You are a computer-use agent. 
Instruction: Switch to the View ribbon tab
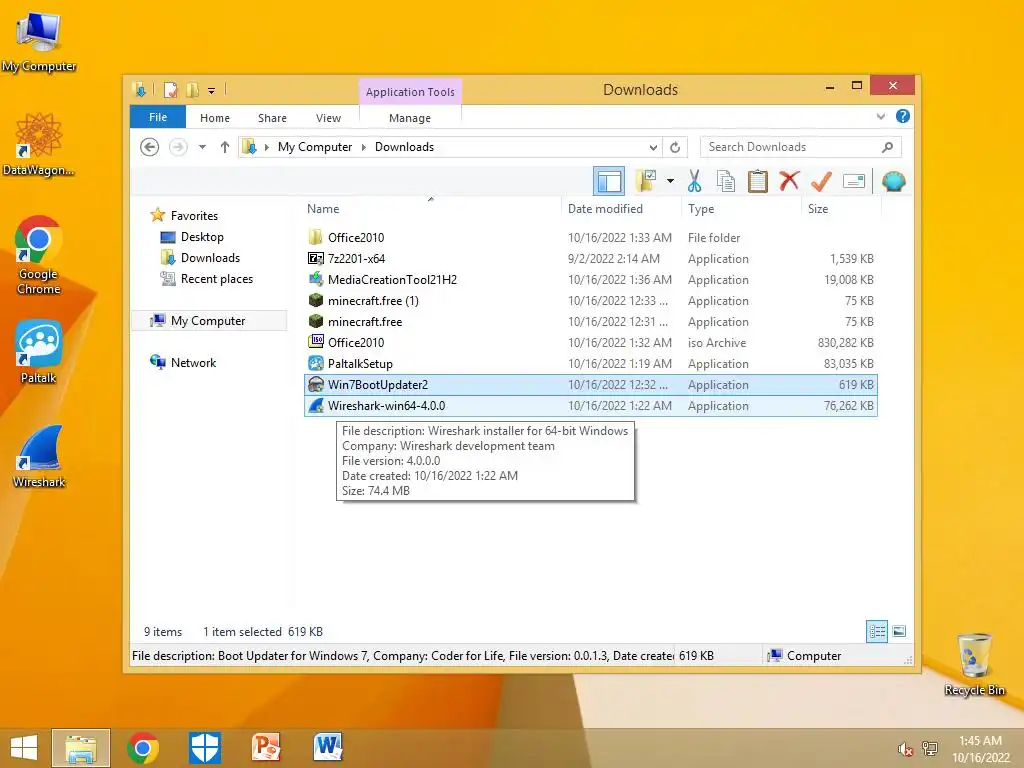[328, 118]
